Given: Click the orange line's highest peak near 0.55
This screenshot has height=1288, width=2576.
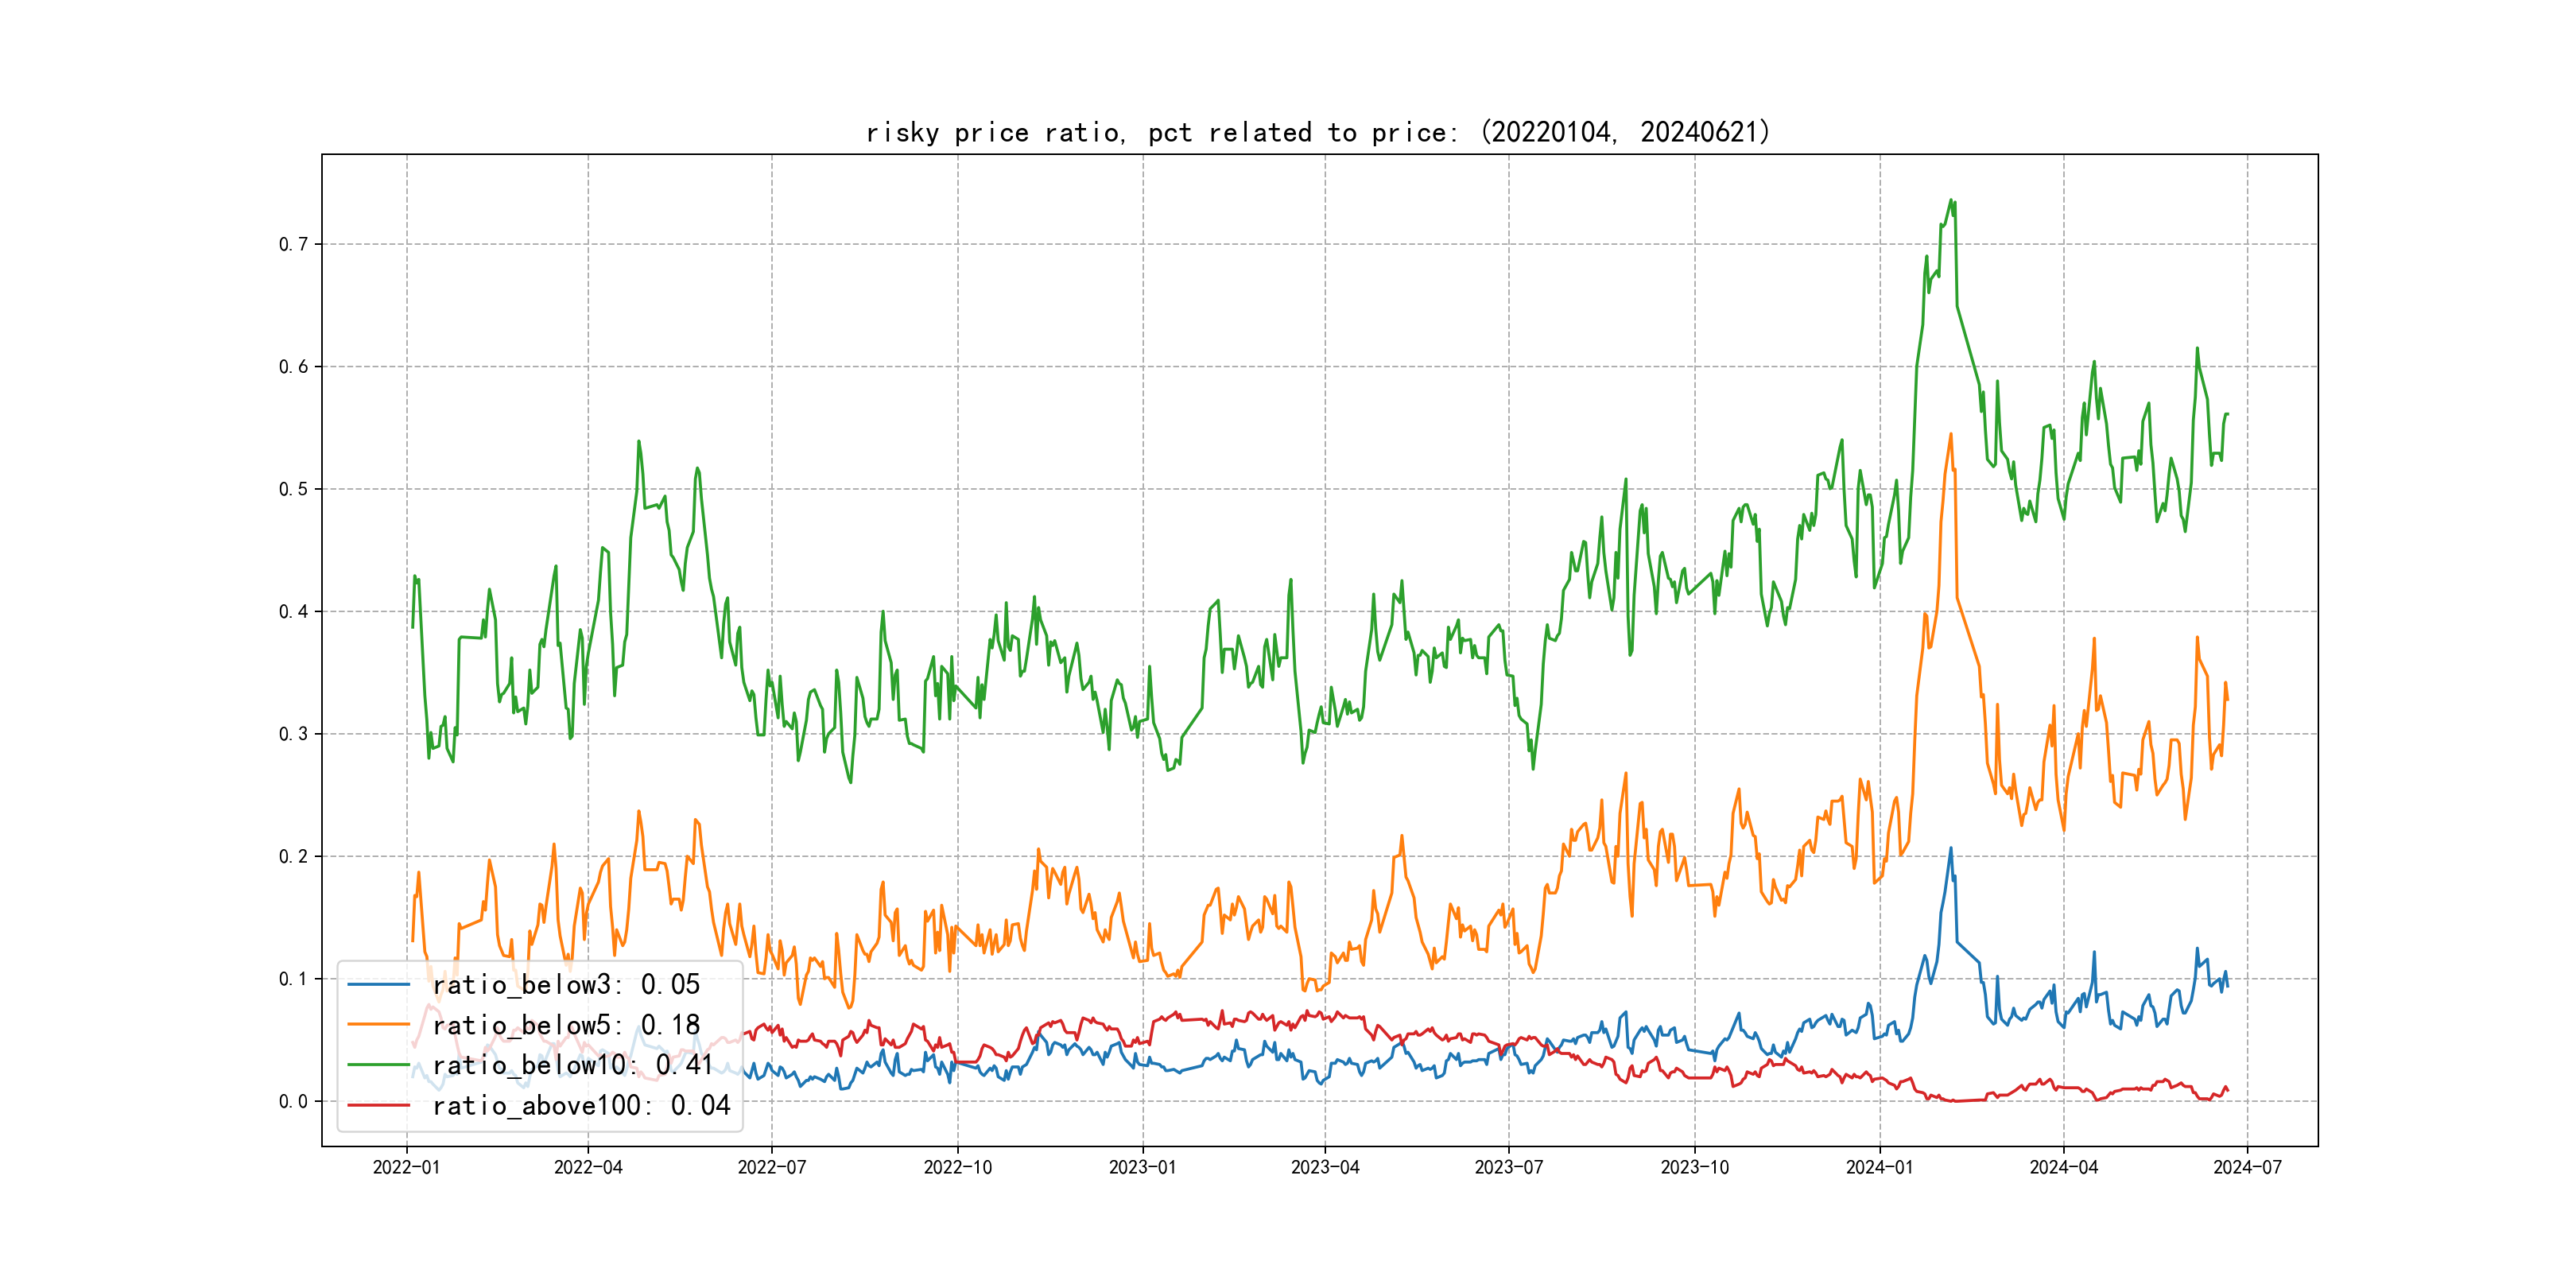Looking at the screenshot, I should [1950, 434].
